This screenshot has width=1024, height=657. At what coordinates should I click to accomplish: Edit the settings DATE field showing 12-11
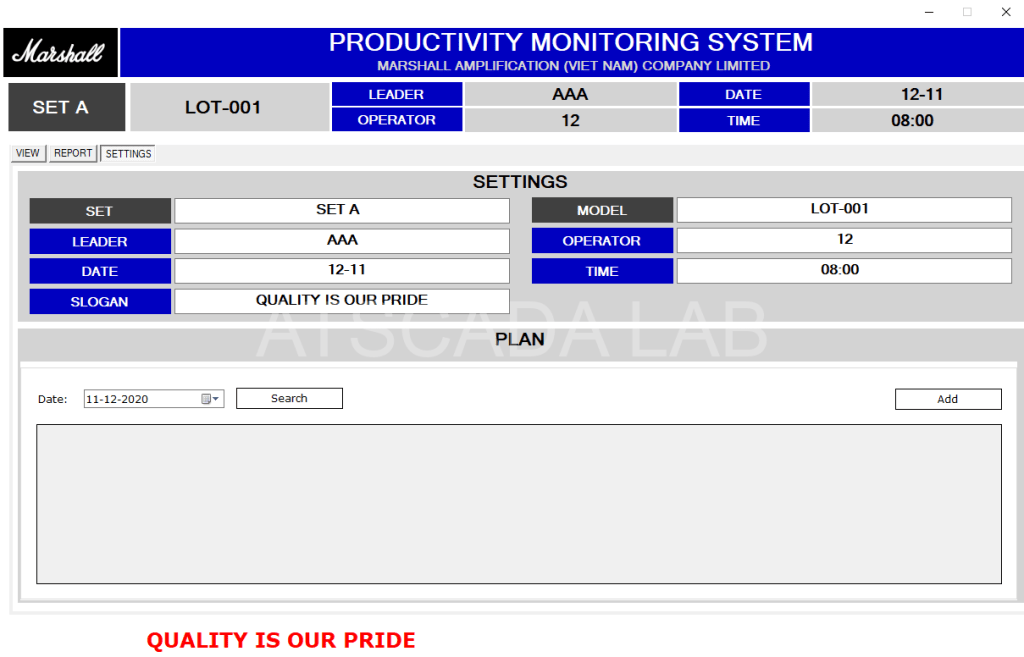342,271
